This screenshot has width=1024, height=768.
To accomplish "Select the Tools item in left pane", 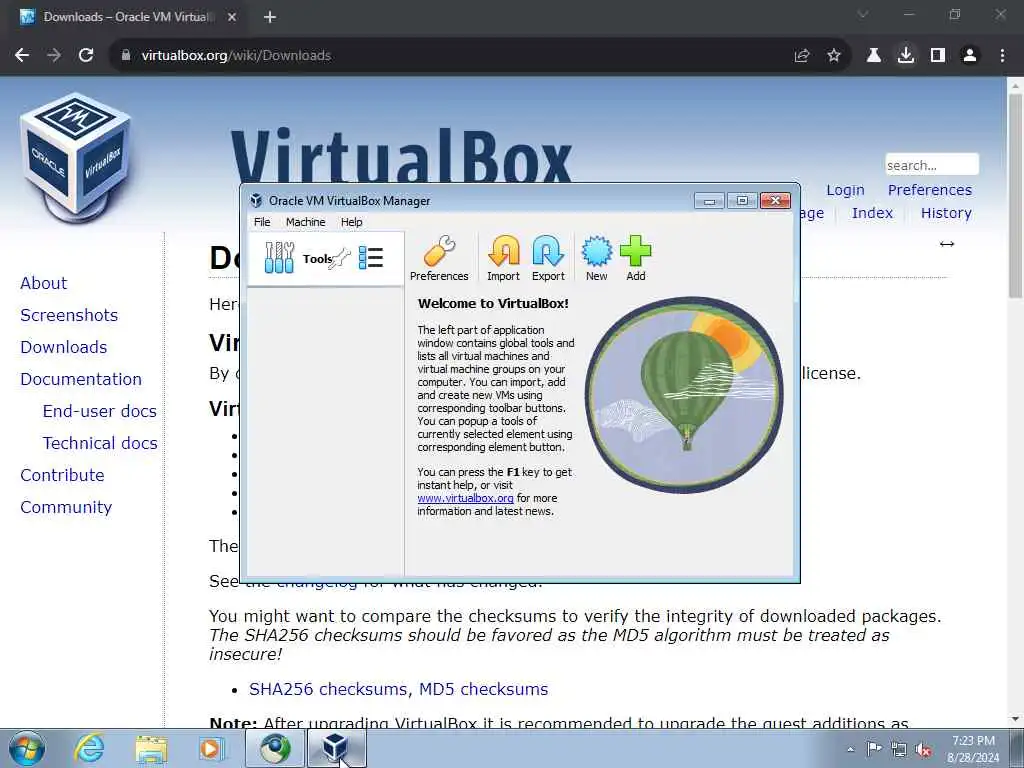I will (325, 259).
